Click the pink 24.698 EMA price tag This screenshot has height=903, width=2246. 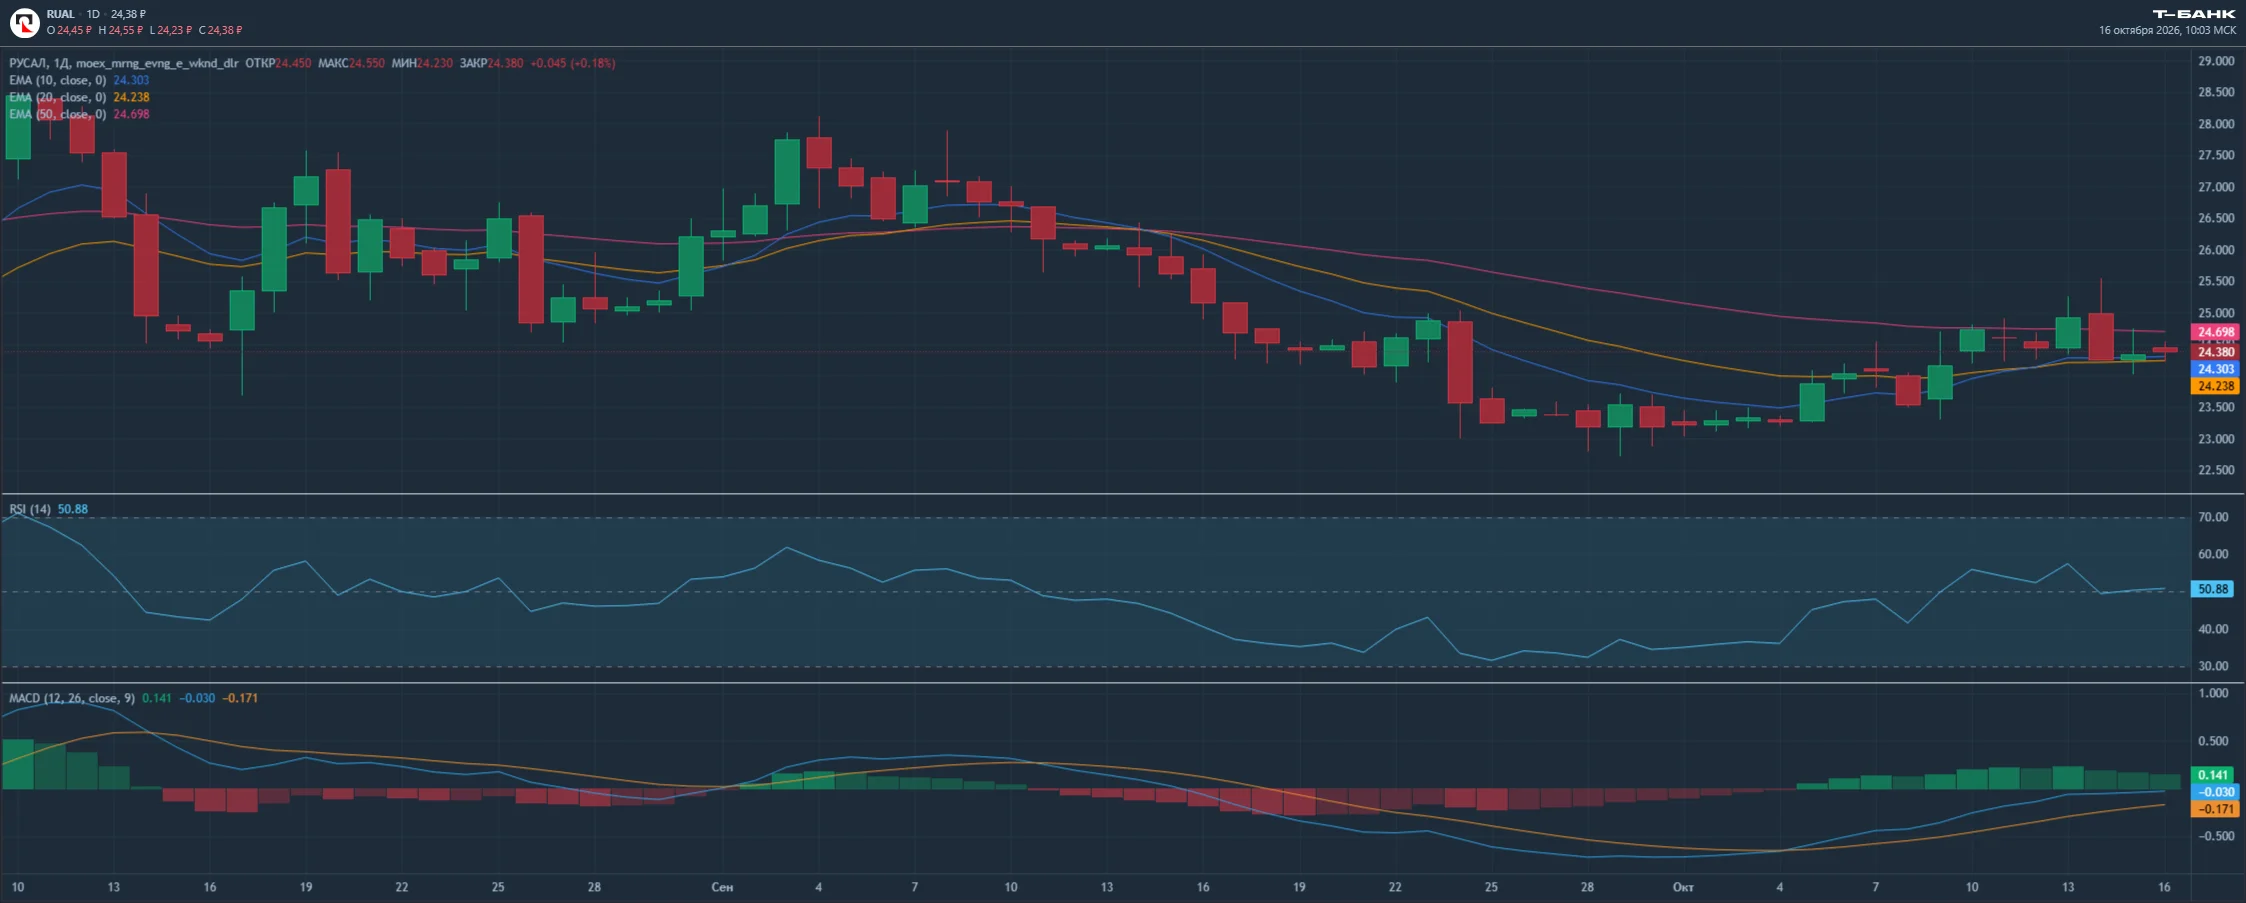click(x=2215, y=332)
